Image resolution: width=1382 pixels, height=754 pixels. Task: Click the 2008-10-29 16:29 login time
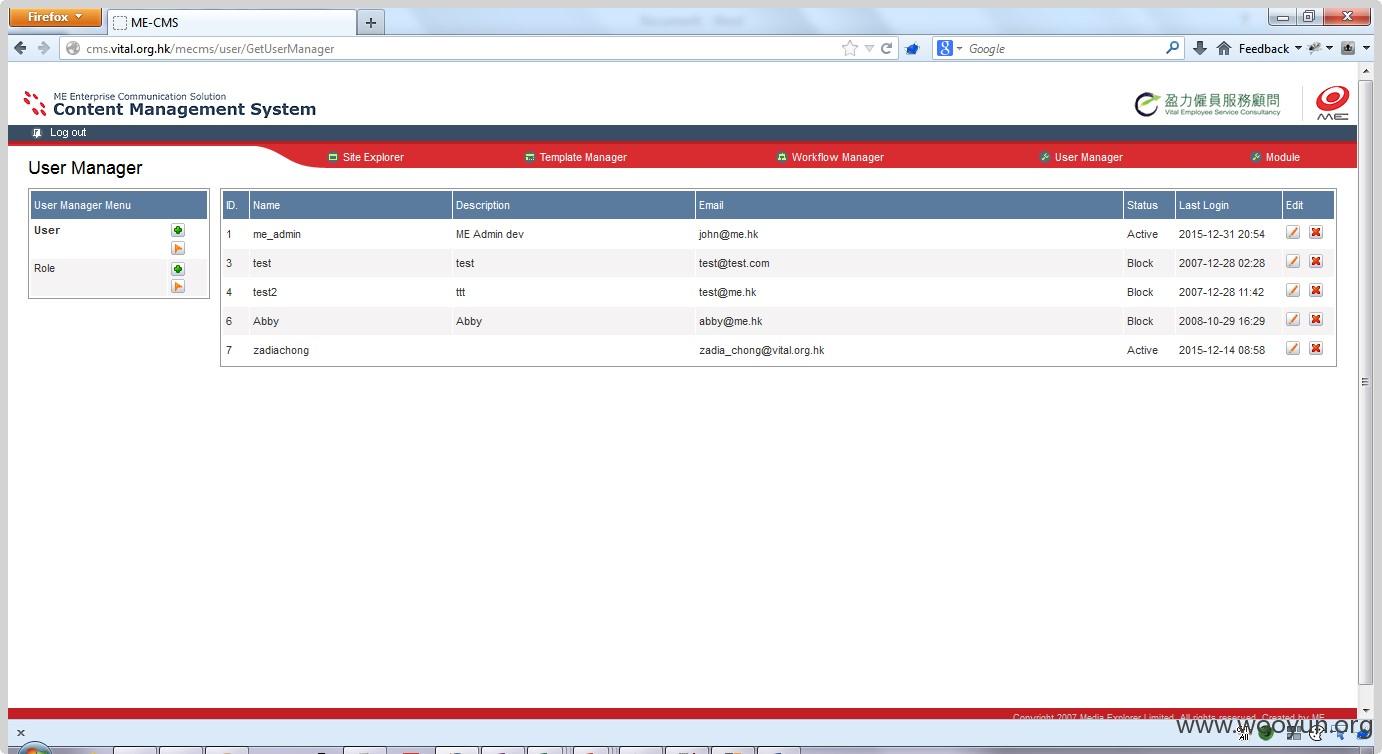click(x=1221, y=321)
